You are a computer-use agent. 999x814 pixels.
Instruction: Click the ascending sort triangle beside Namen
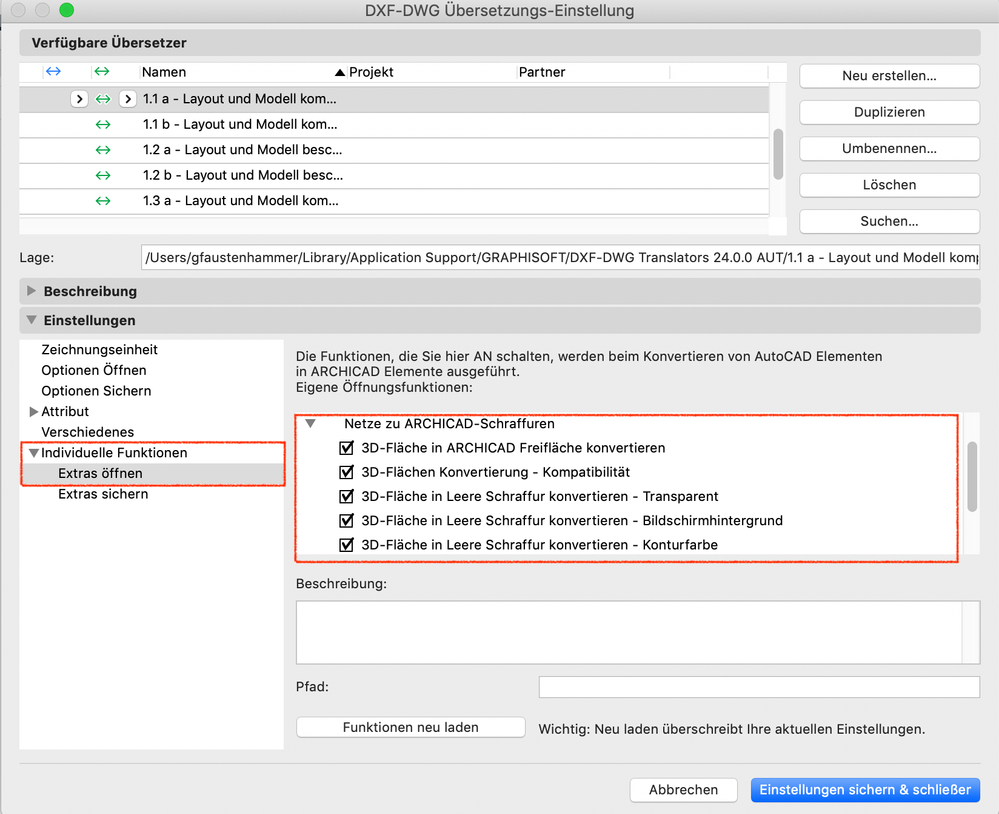(x=340, y=72)
